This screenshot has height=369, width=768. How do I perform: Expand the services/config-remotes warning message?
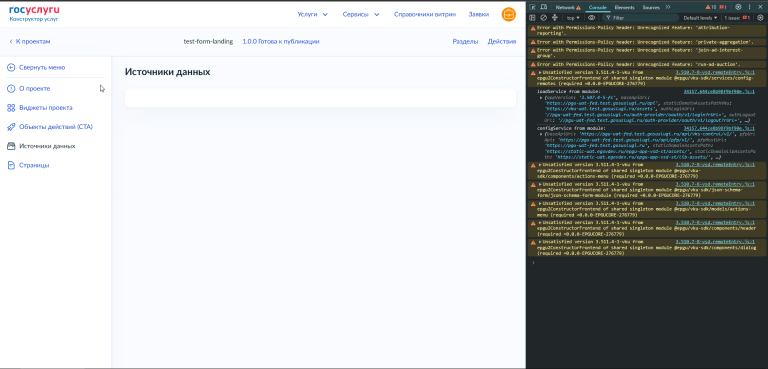coord(540,72)
